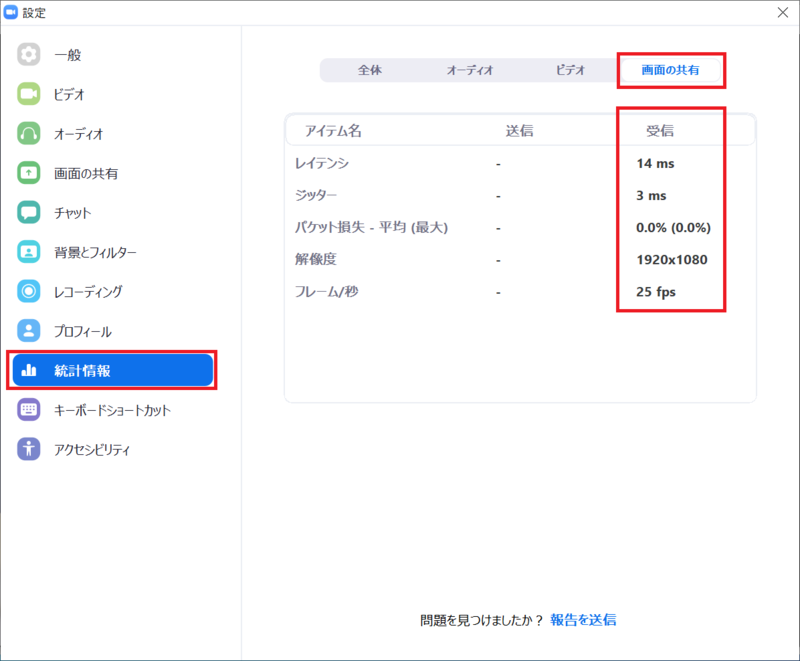Click the フレーム/秒 row label
This screenshot has width=800, height=661.
[x=327, y=292]
